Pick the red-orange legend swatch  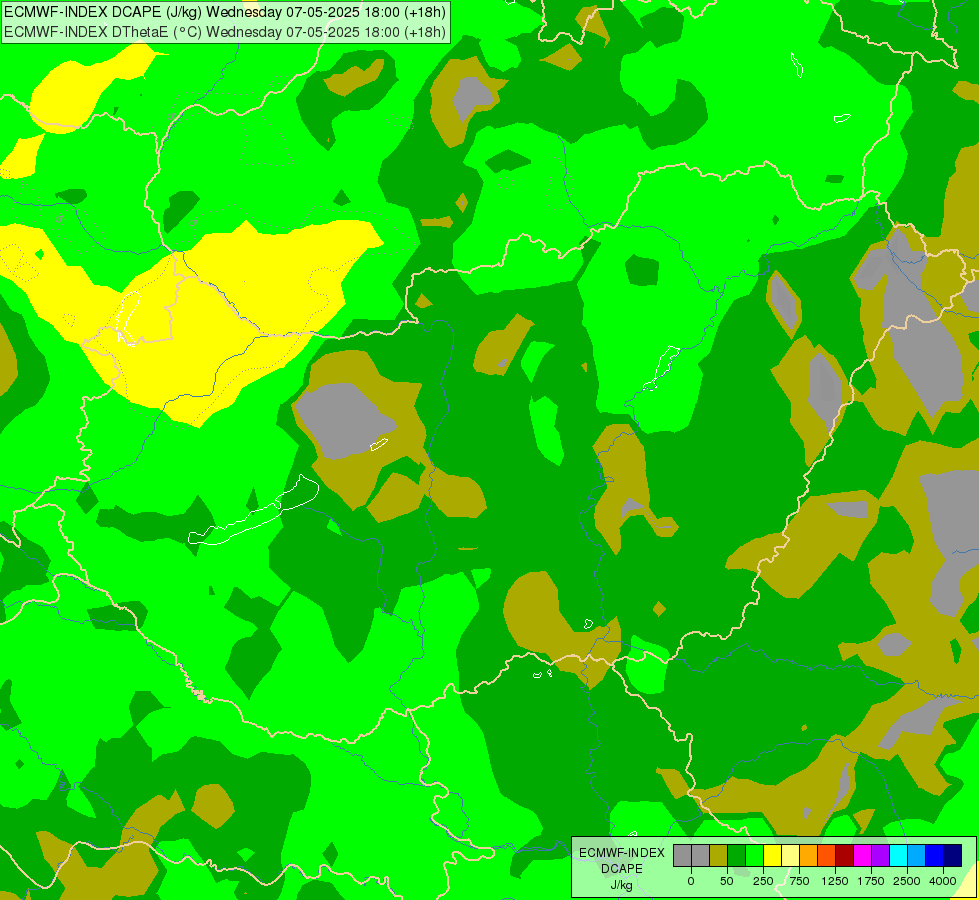tap(827, 856)
